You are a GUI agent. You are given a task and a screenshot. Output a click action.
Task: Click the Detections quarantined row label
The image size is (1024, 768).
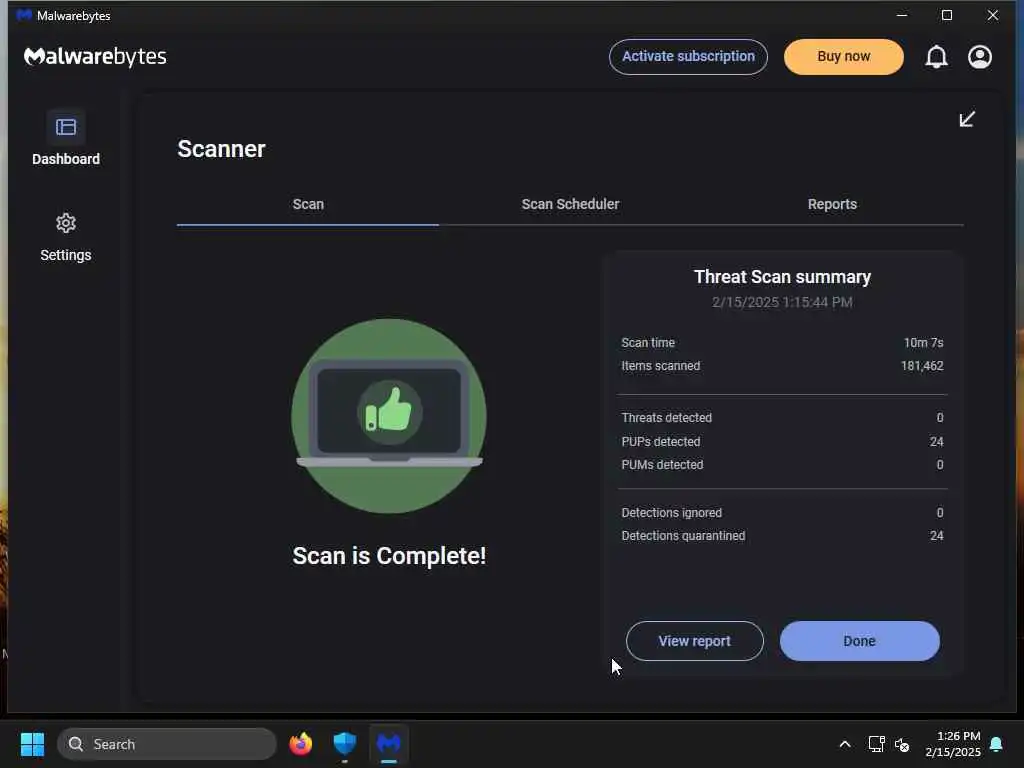[683, 536]
